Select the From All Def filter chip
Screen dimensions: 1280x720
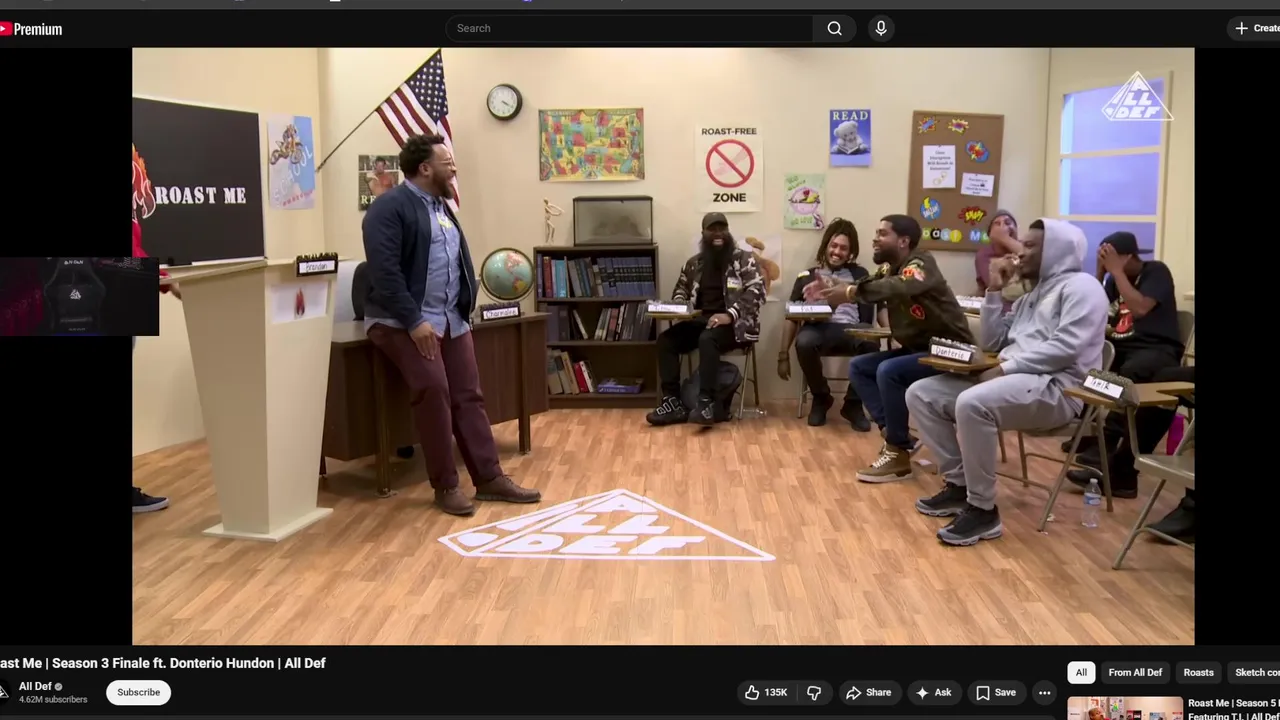tap(1135, 672)
